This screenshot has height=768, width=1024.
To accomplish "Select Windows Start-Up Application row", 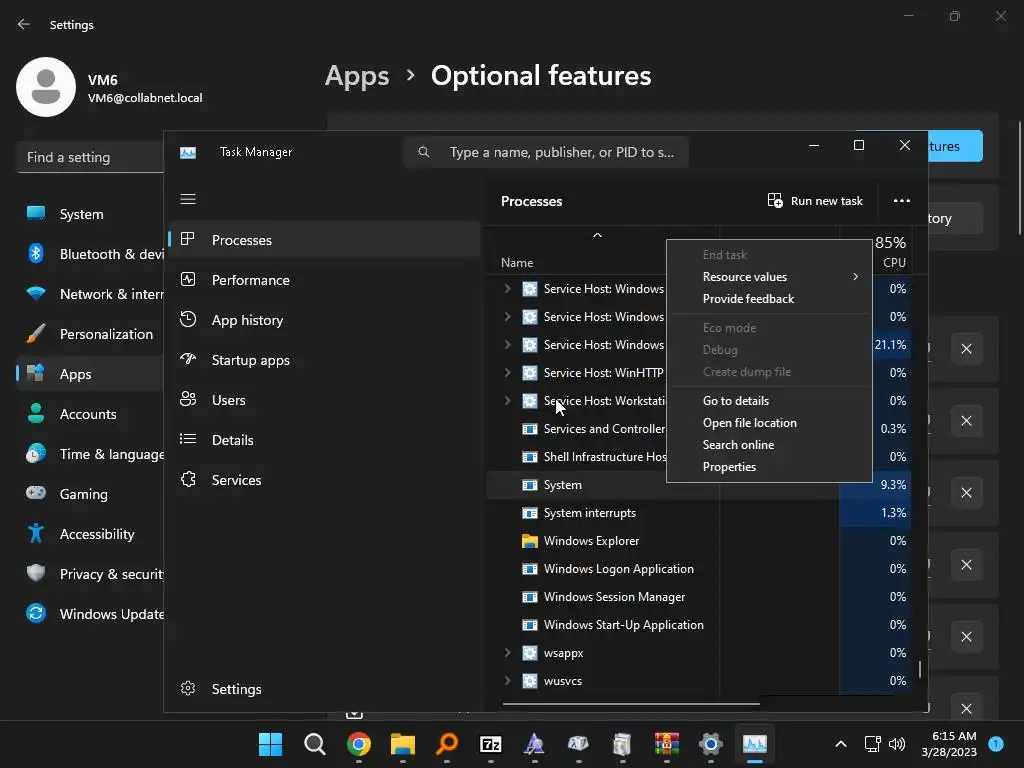I will tap(699, 625).
